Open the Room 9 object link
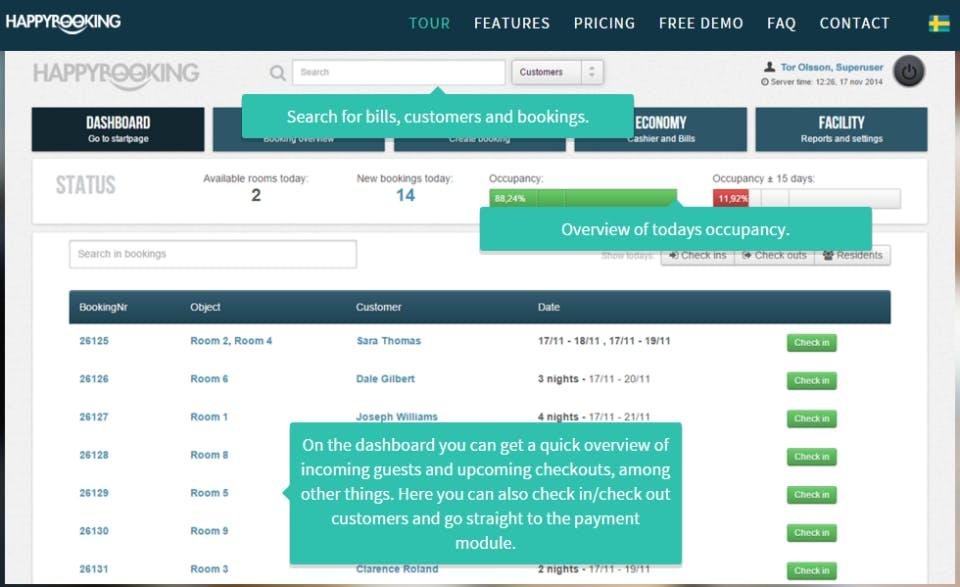 coord(209,531)
